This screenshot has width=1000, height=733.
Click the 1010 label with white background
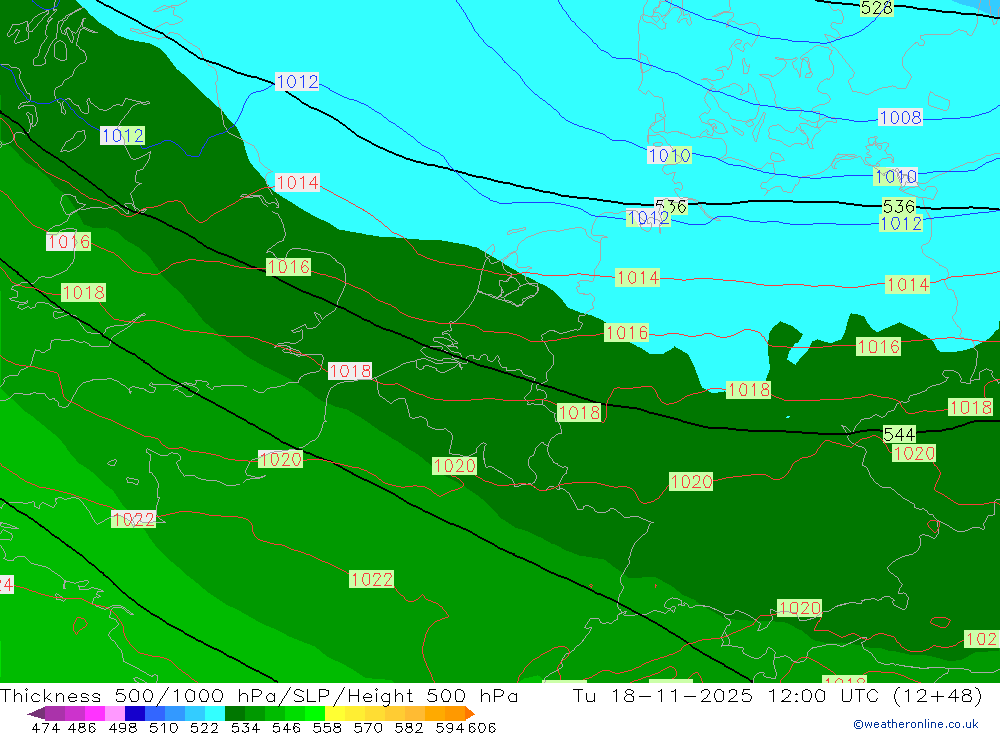(x=669, y=156)
